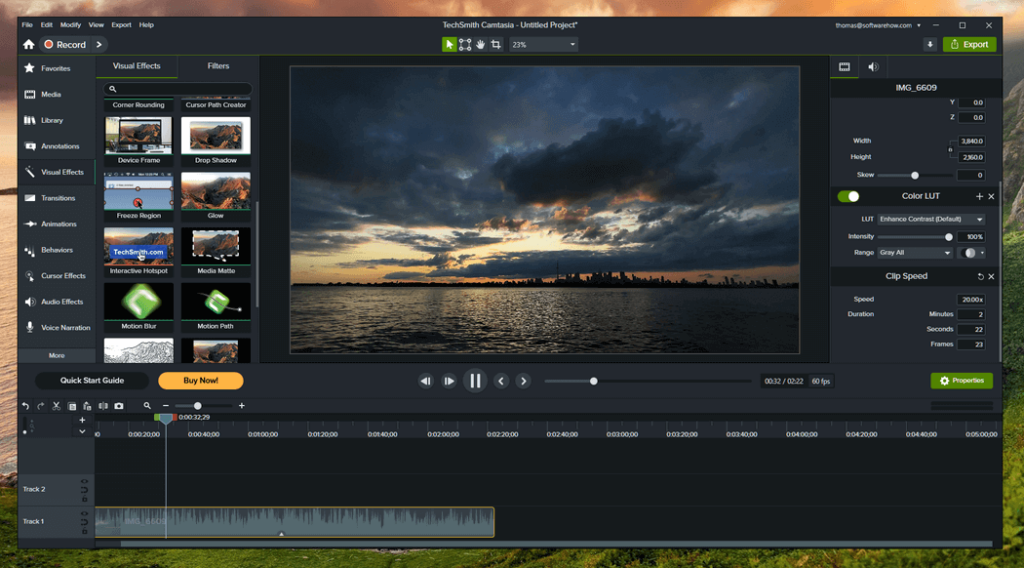
Task: Open the range blend swatch dropdown
Action: pyautogui.click(x=972, y=253)
